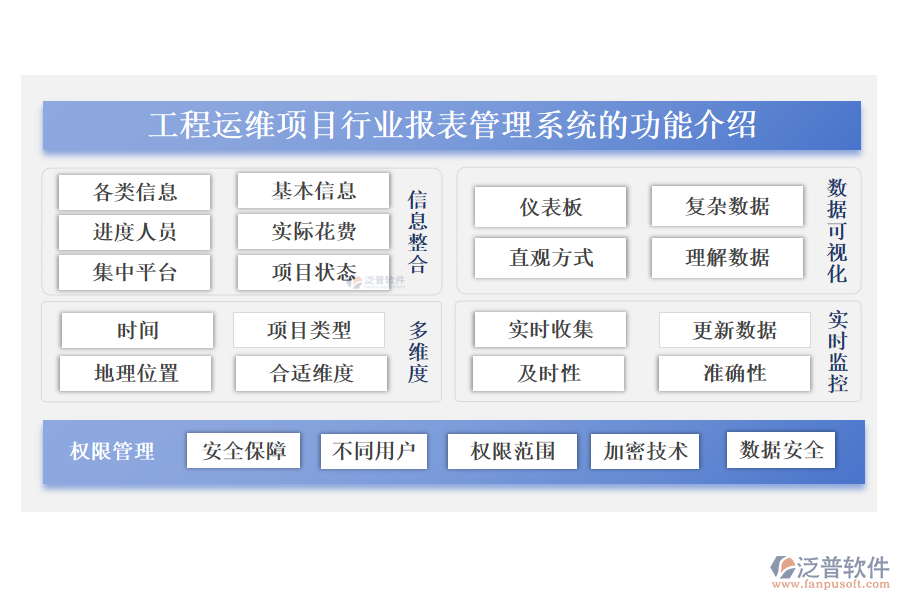Screen dimensions: 900x600
Task: Open the 仪表板 panel
Action: tap(550, 207)
